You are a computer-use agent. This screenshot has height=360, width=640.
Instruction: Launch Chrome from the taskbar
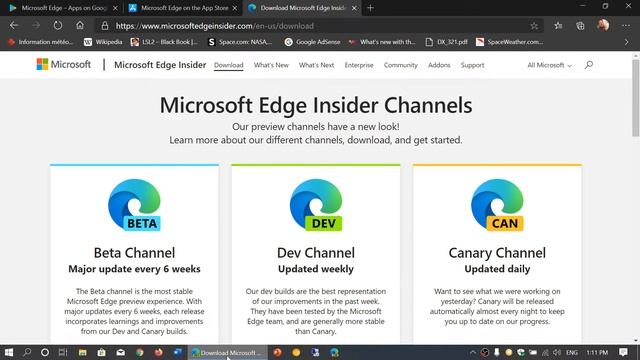140,352
